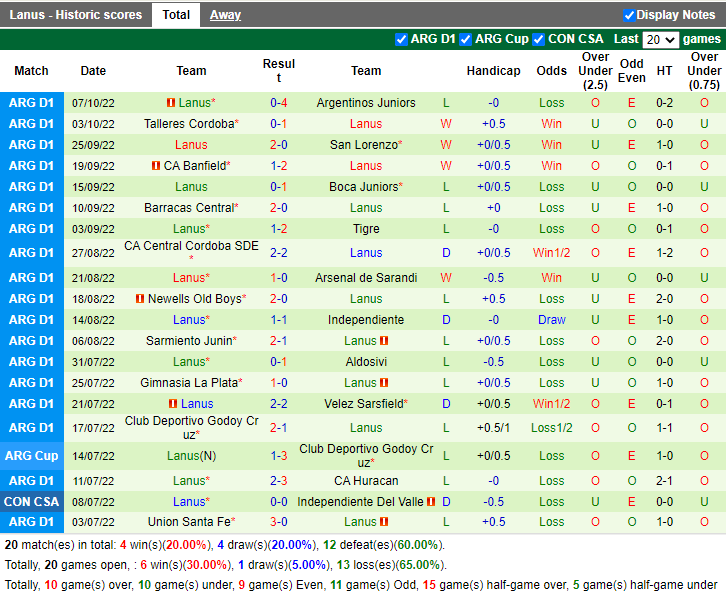Click red card icon beside Lanus on 07/10/22
Screen dimensions: 726x593
(171, 103)
